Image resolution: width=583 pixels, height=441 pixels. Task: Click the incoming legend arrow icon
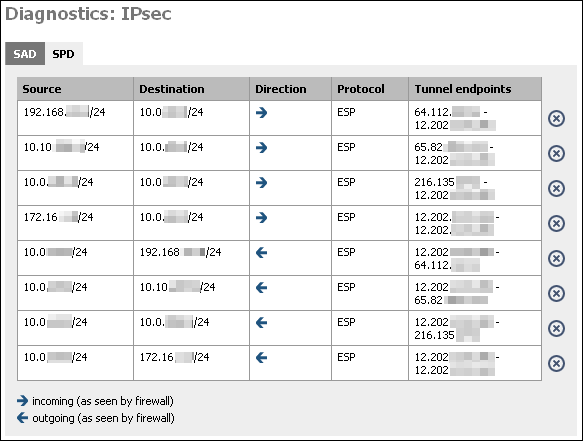click(22, 400)
